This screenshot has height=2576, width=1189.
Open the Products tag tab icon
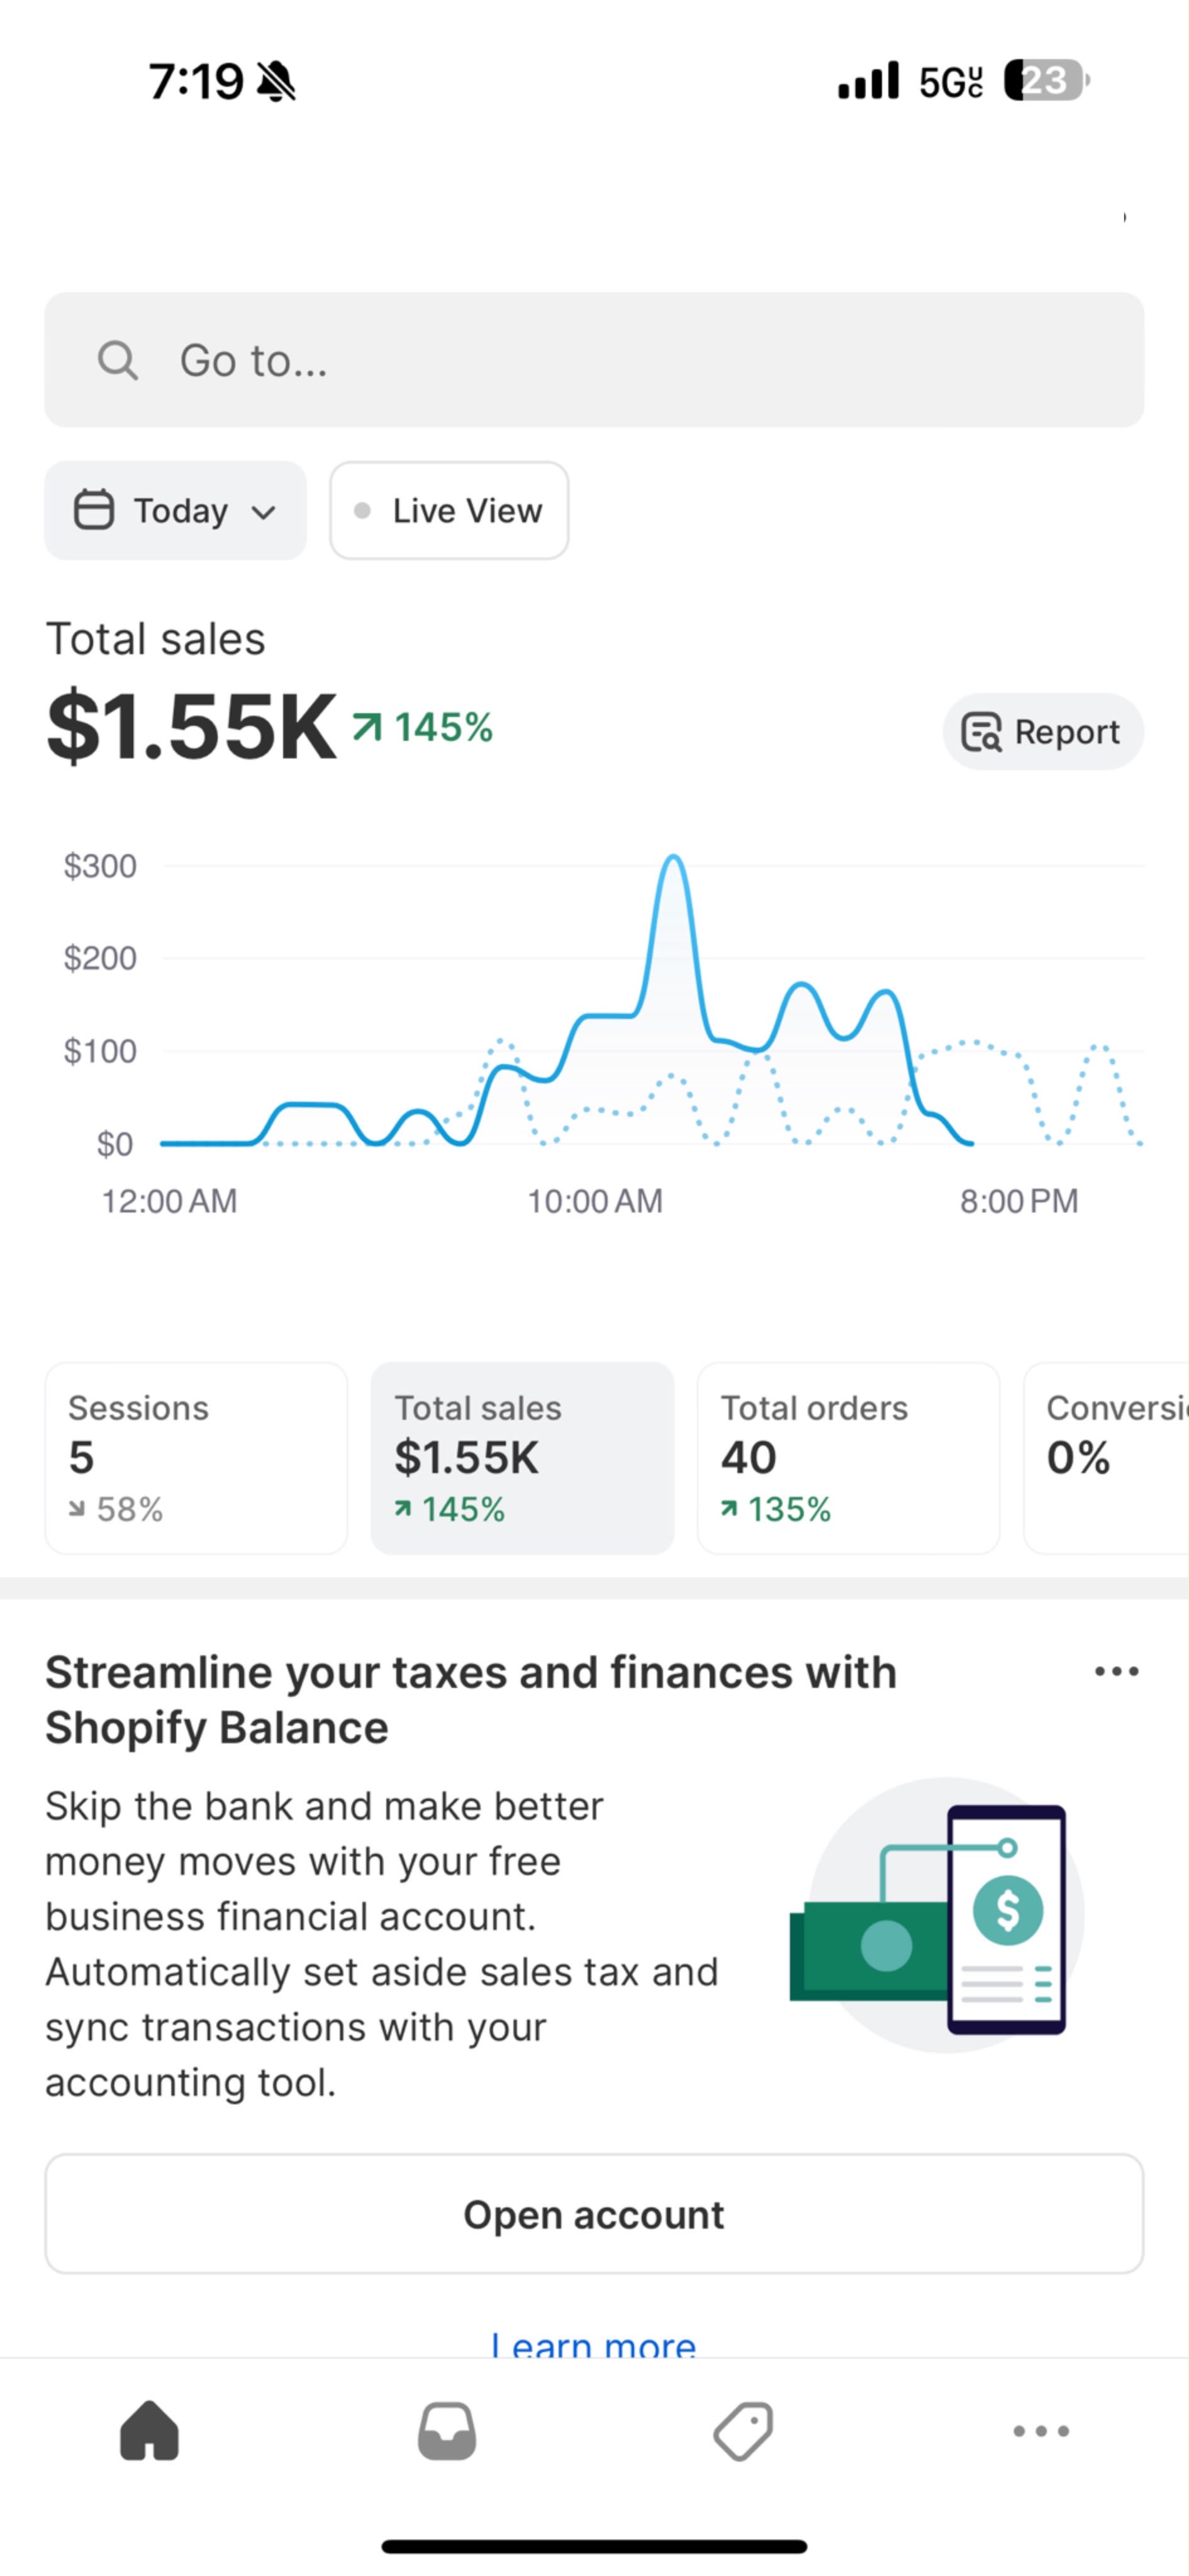(x=743, y=2430)
